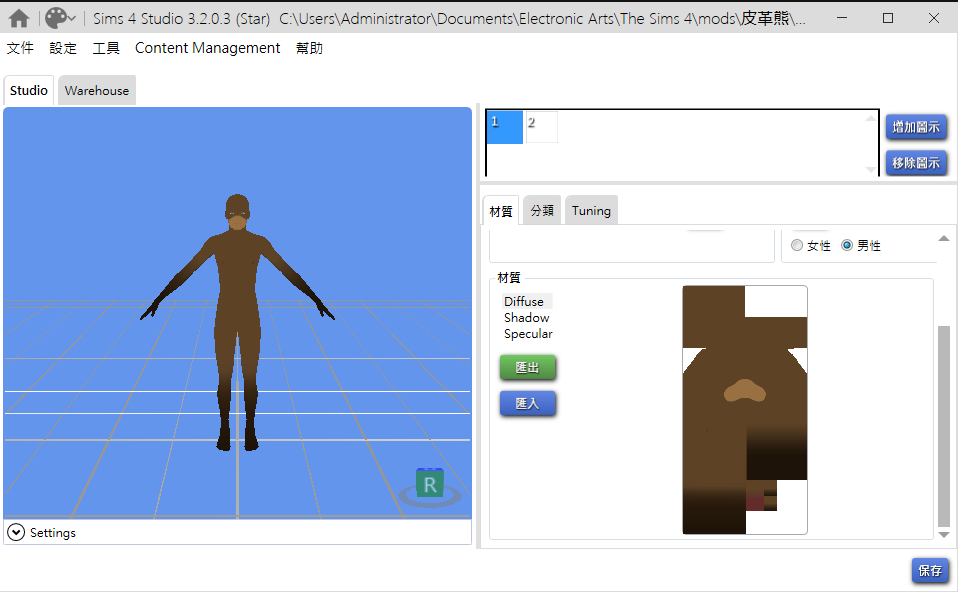Click the swatch list scroll down arrow
The image size is (958, 592).
(871, 170)
